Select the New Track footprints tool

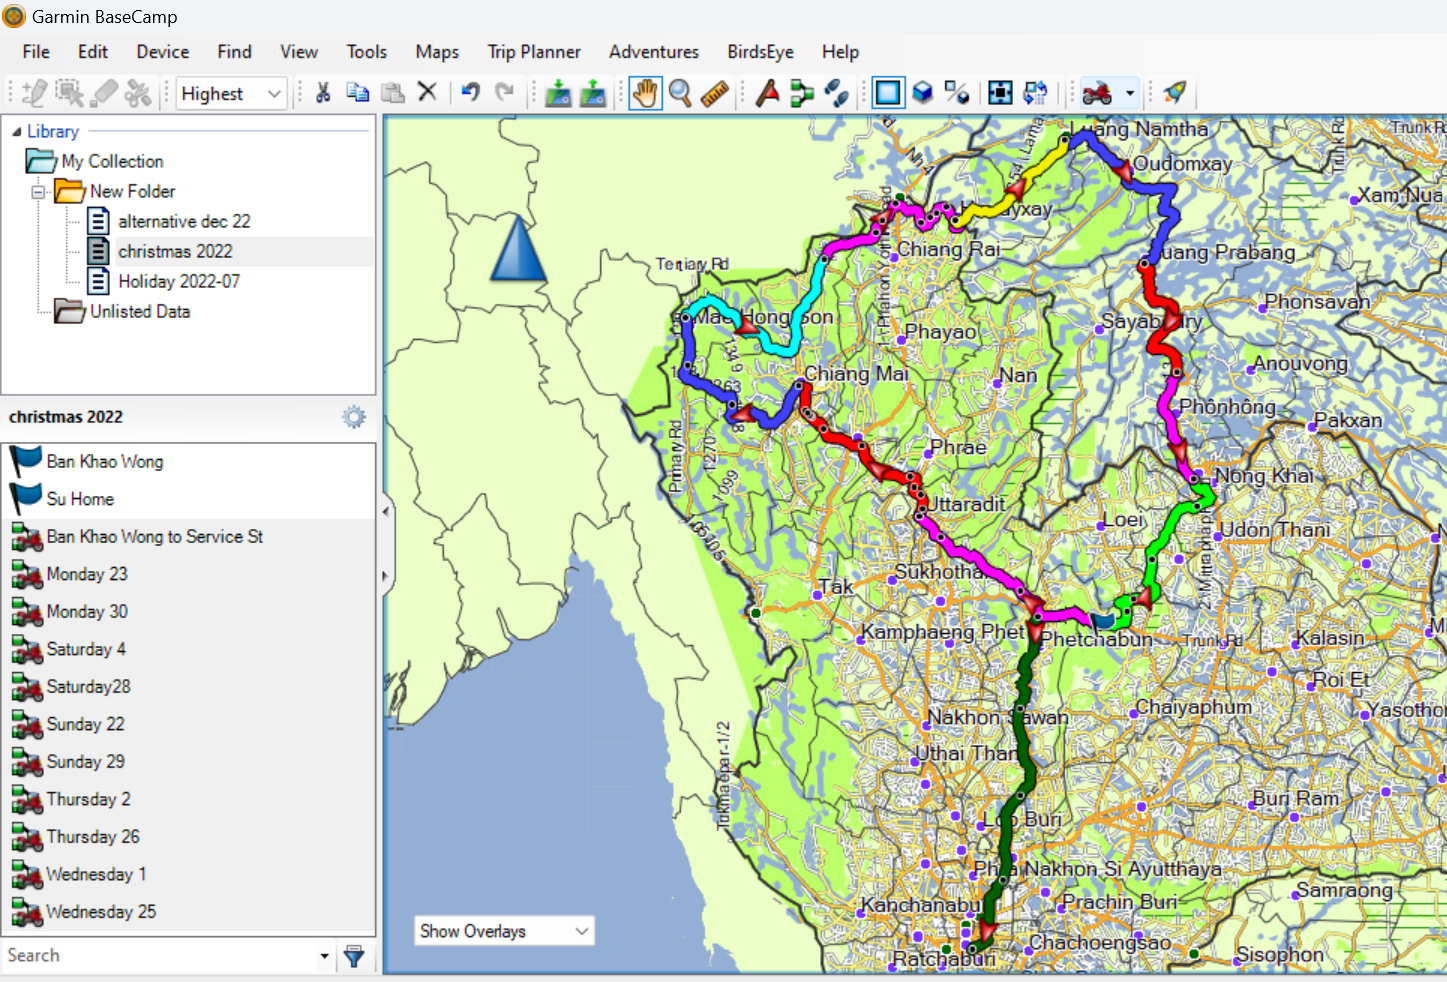coord(836,93)
